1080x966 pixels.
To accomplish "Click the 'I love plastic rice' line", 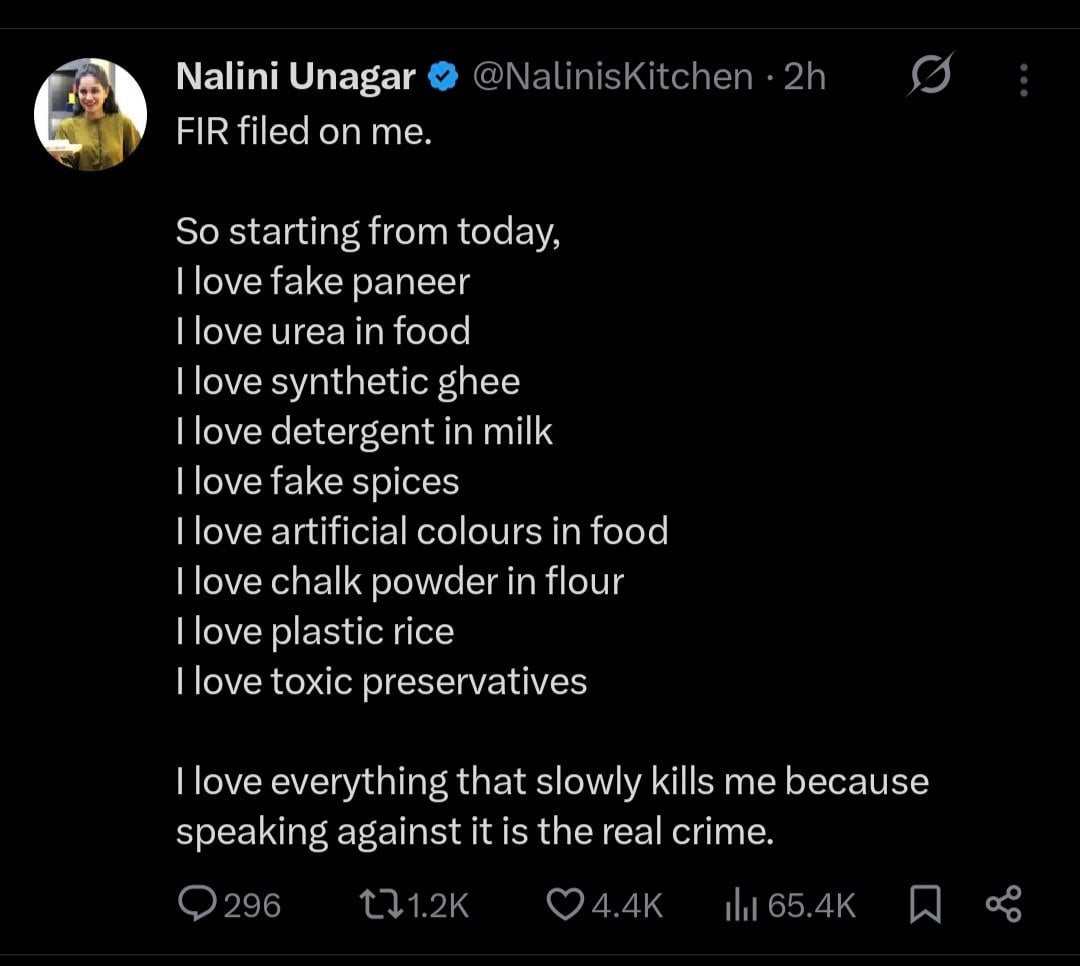I will point(315,631).
